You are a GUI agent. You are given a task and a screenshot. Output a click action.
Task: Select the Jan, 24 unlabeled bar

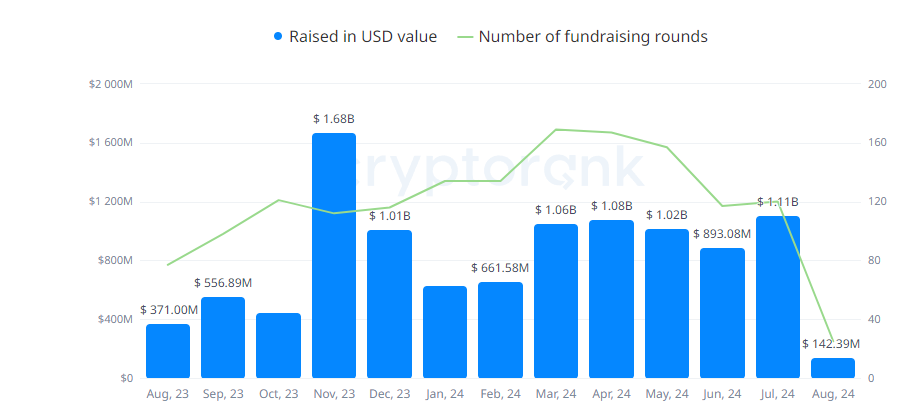click(x=445, y=332)
